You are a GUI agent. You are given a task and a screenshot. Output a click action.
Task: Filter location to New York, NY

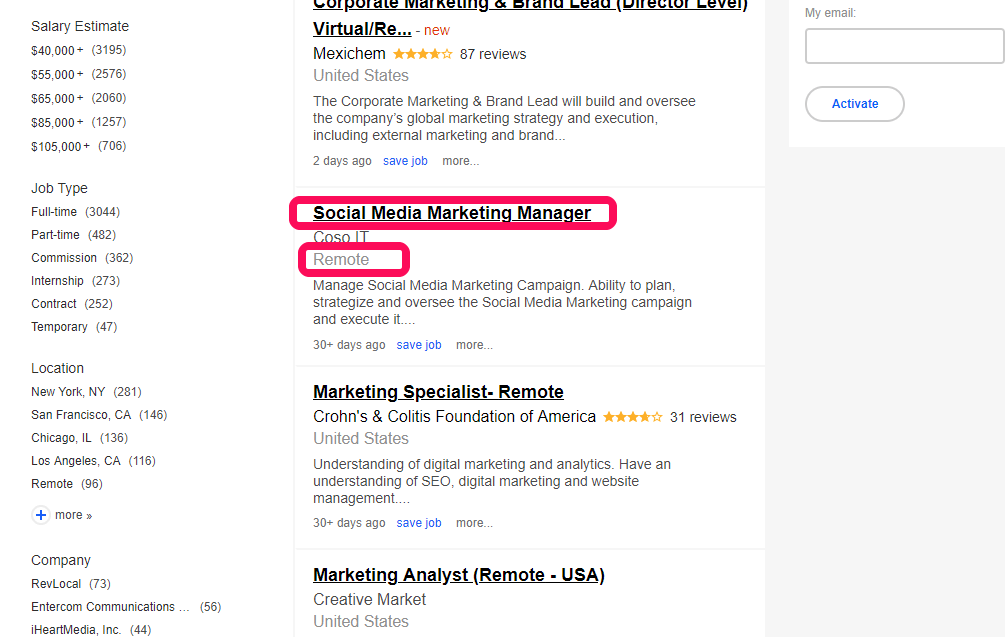(x=68, y=392)
